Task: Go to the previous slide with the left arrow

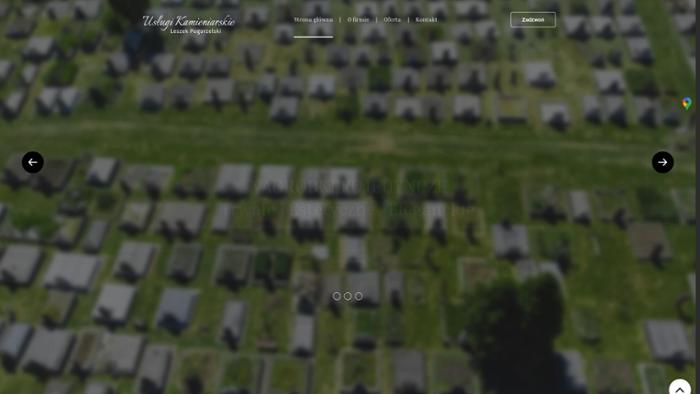Action: click(x=33, y=162)
